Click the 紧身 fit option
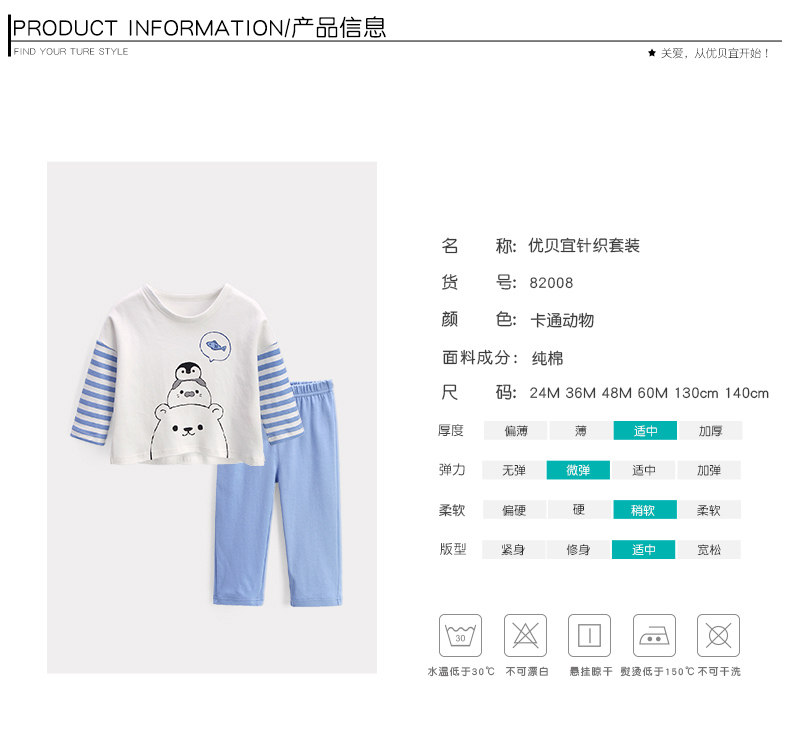Image resolution: width=790 pixels, height=731 pixels. [x=513, y=550]
